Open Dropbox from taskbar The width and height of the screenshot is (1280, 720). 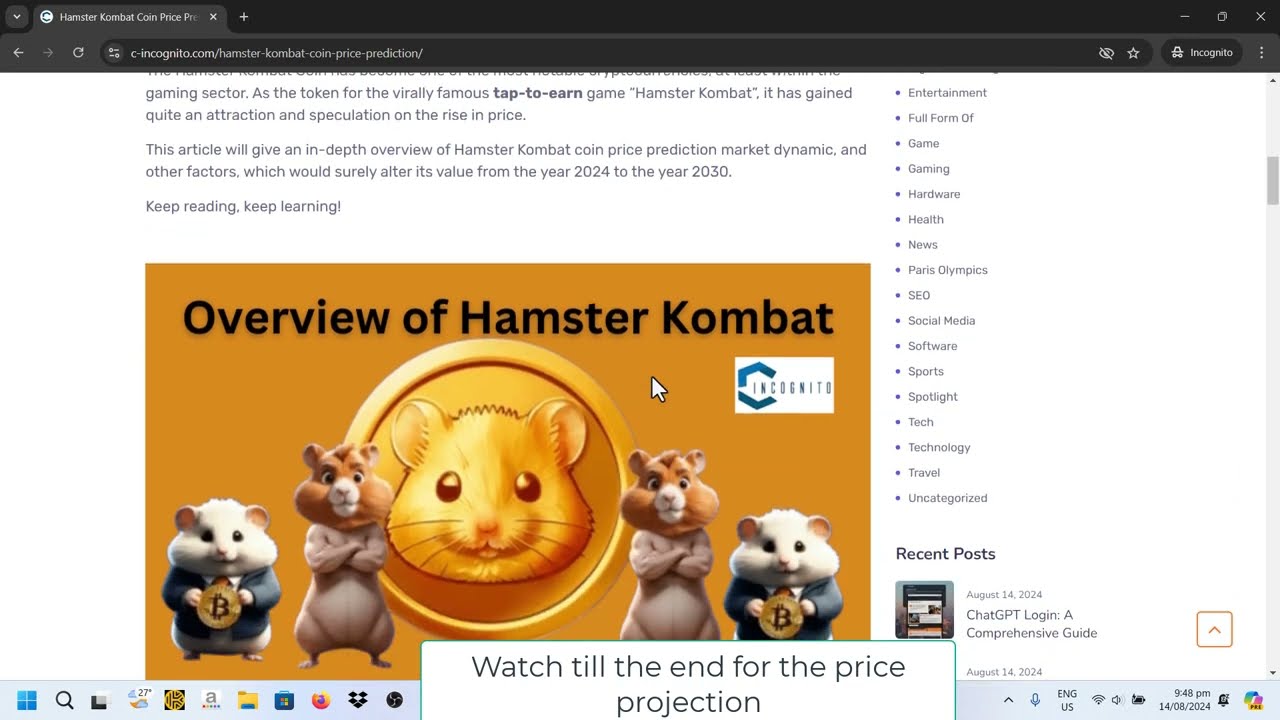pos(358,700)
